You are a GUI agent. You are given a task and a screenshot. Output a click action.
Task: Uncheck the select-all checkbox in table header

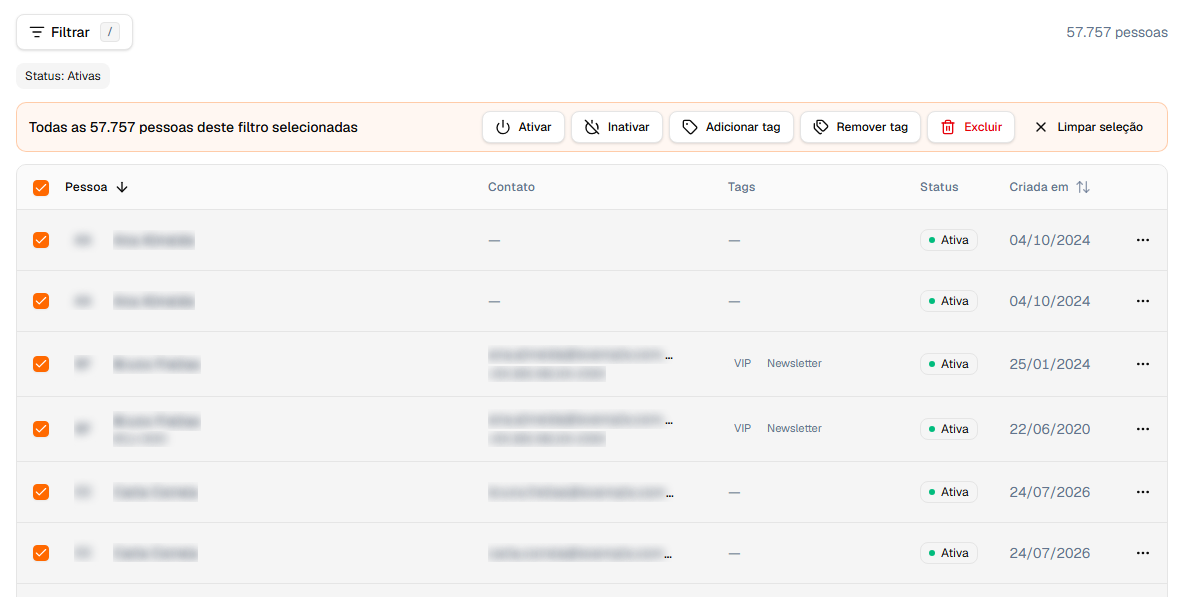tap(41, 187)
